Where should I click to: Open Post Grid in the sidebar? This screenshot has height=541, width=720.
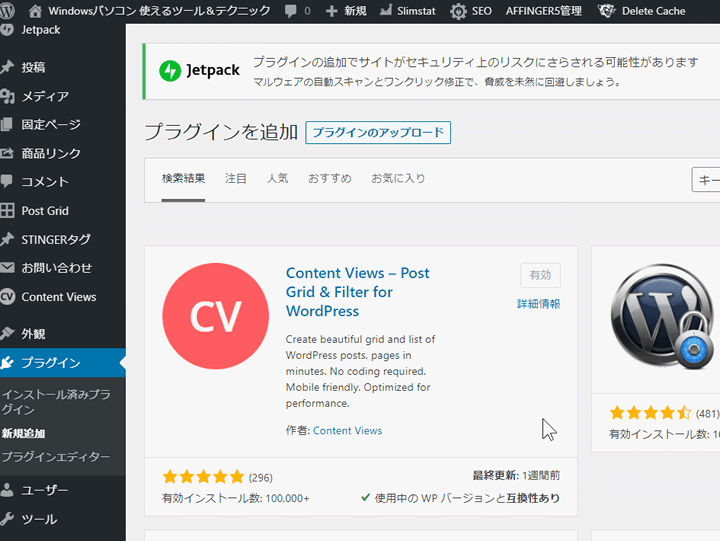[45, 210]
